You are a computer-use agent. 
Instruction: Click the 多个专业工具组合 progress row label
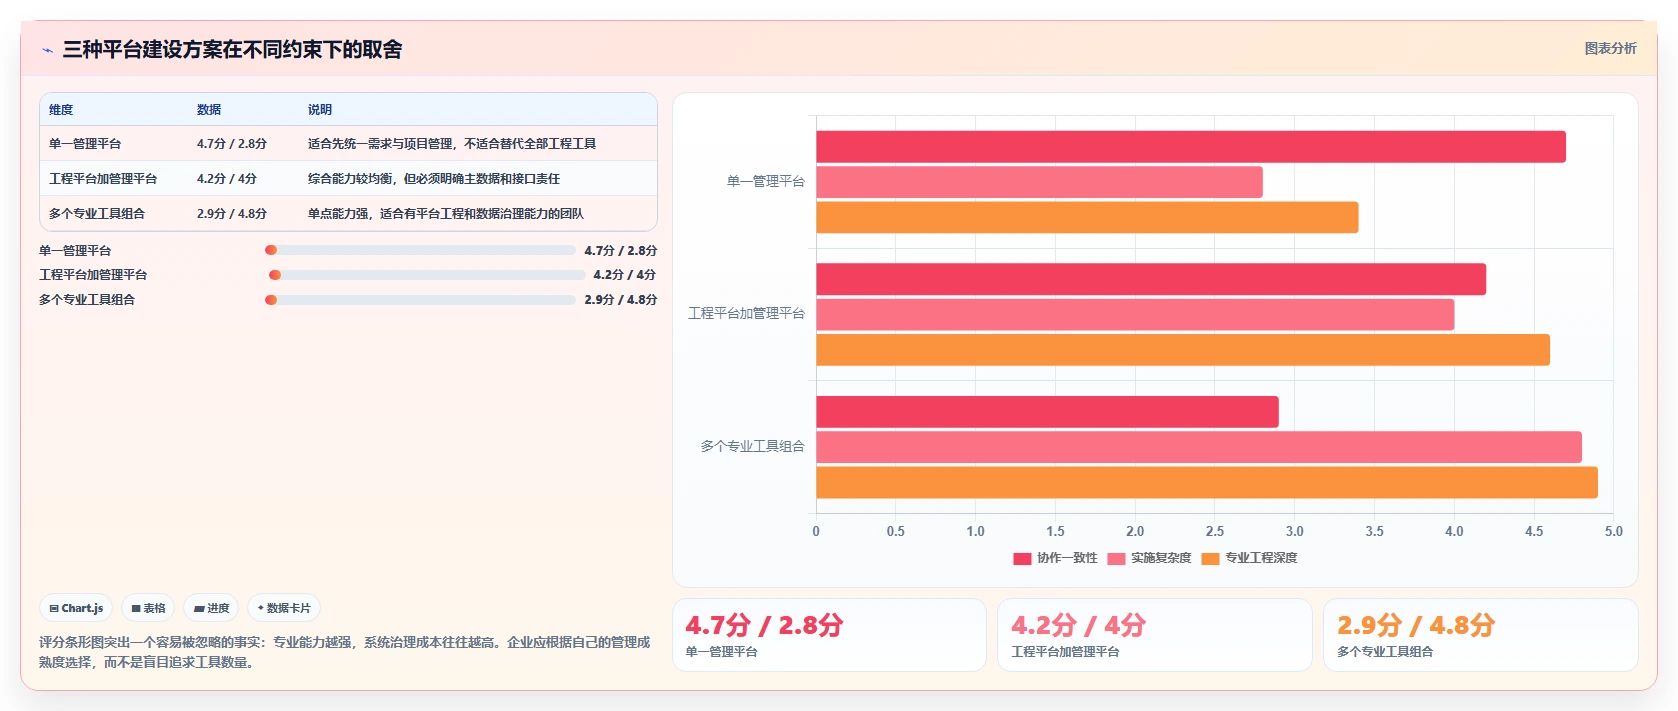(87, 300)
